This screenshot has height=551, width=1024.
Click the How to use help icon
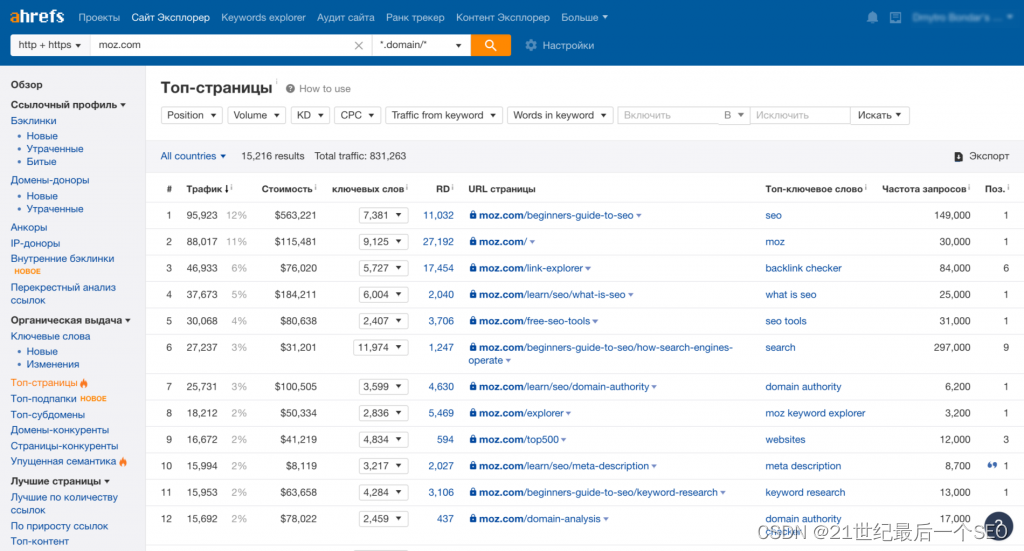[x=290, y=89]
